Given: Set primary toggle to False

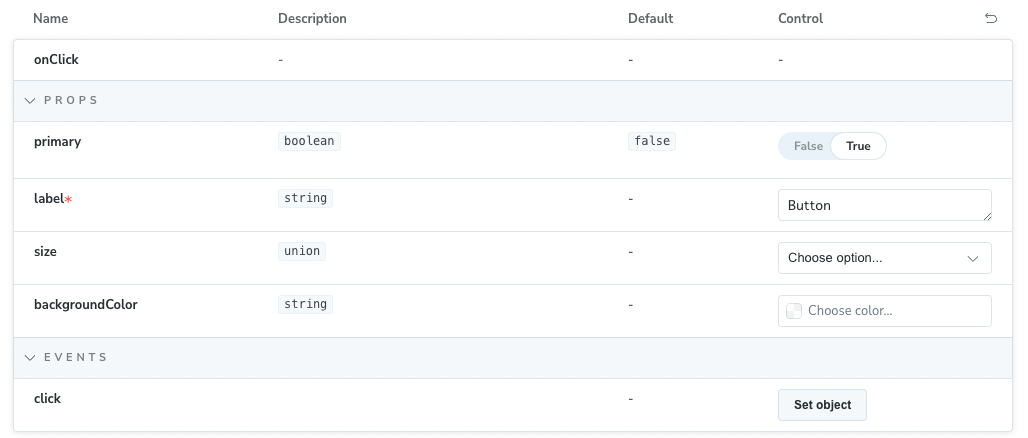Looking at the screenshot, I should 808,146.
